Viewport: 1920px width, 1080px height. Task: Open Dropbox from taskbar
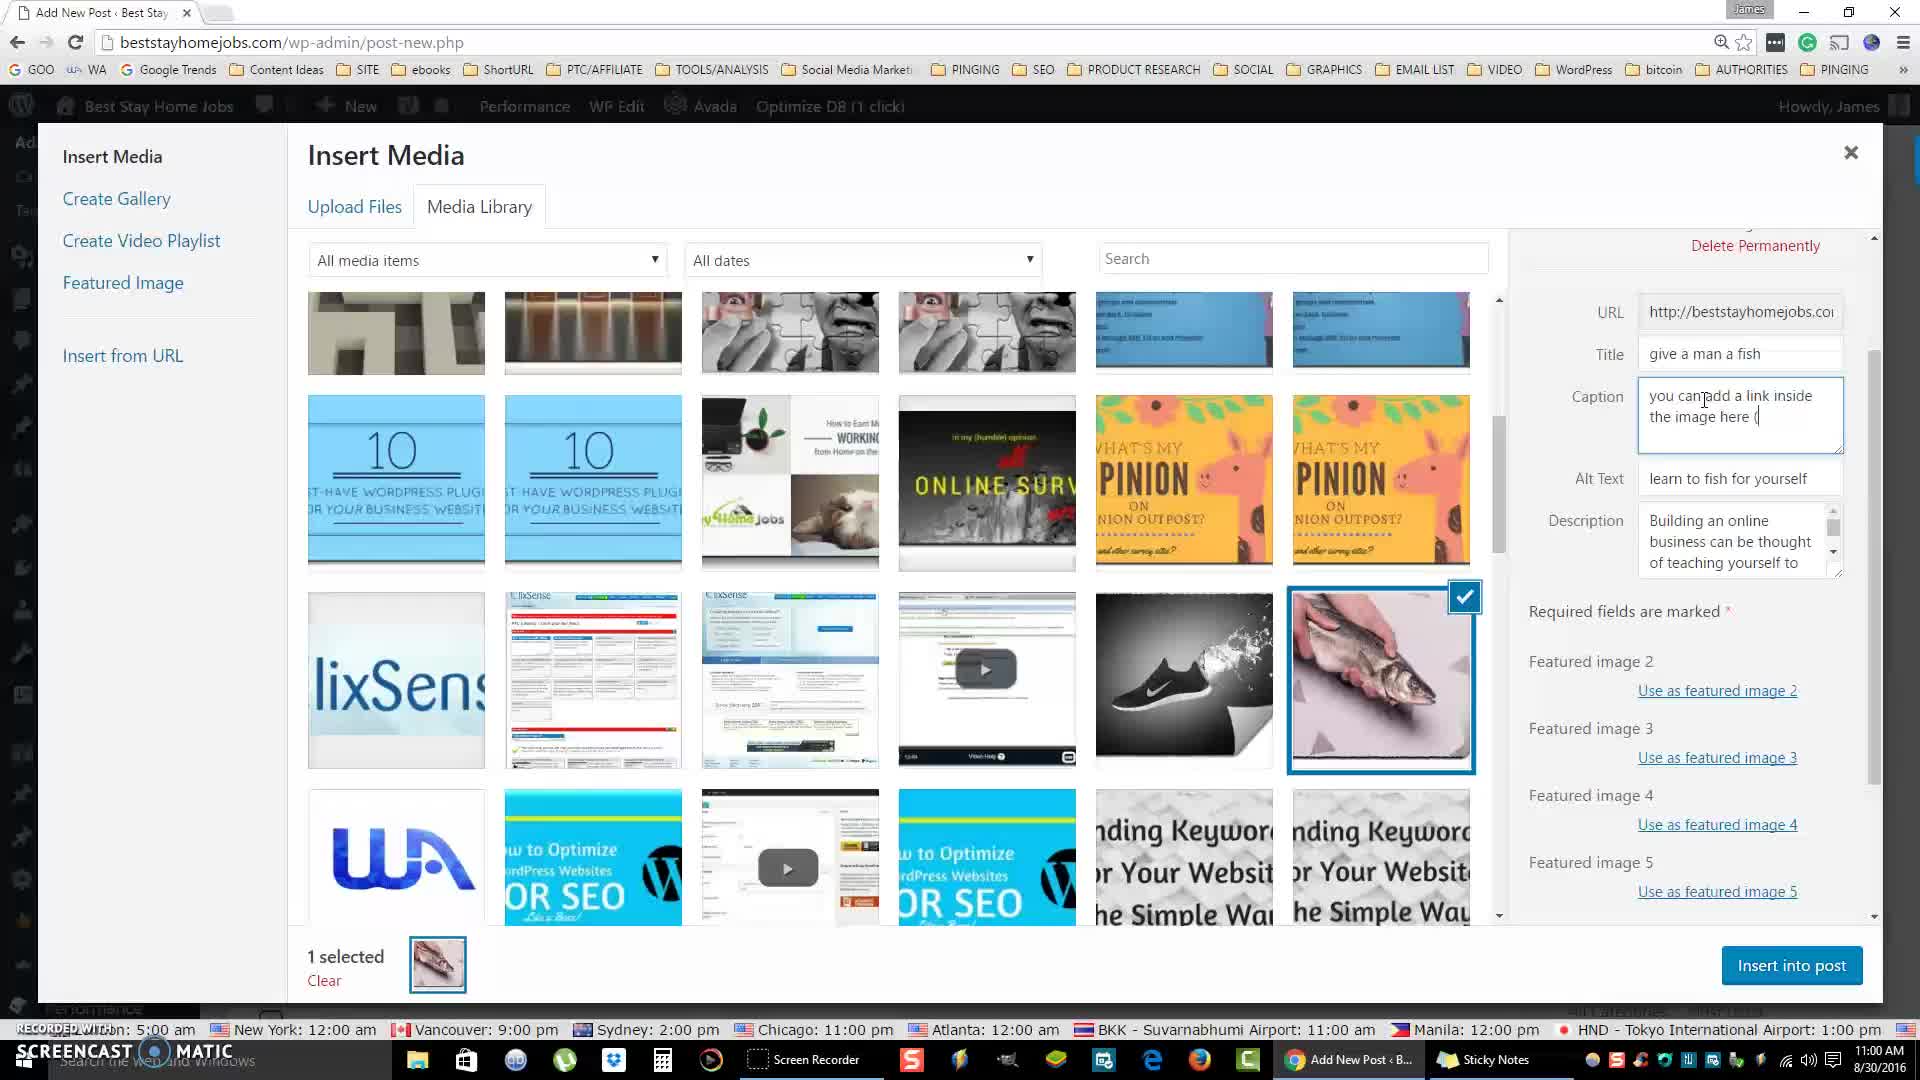pyautogui.click(x=613, y=1060)
